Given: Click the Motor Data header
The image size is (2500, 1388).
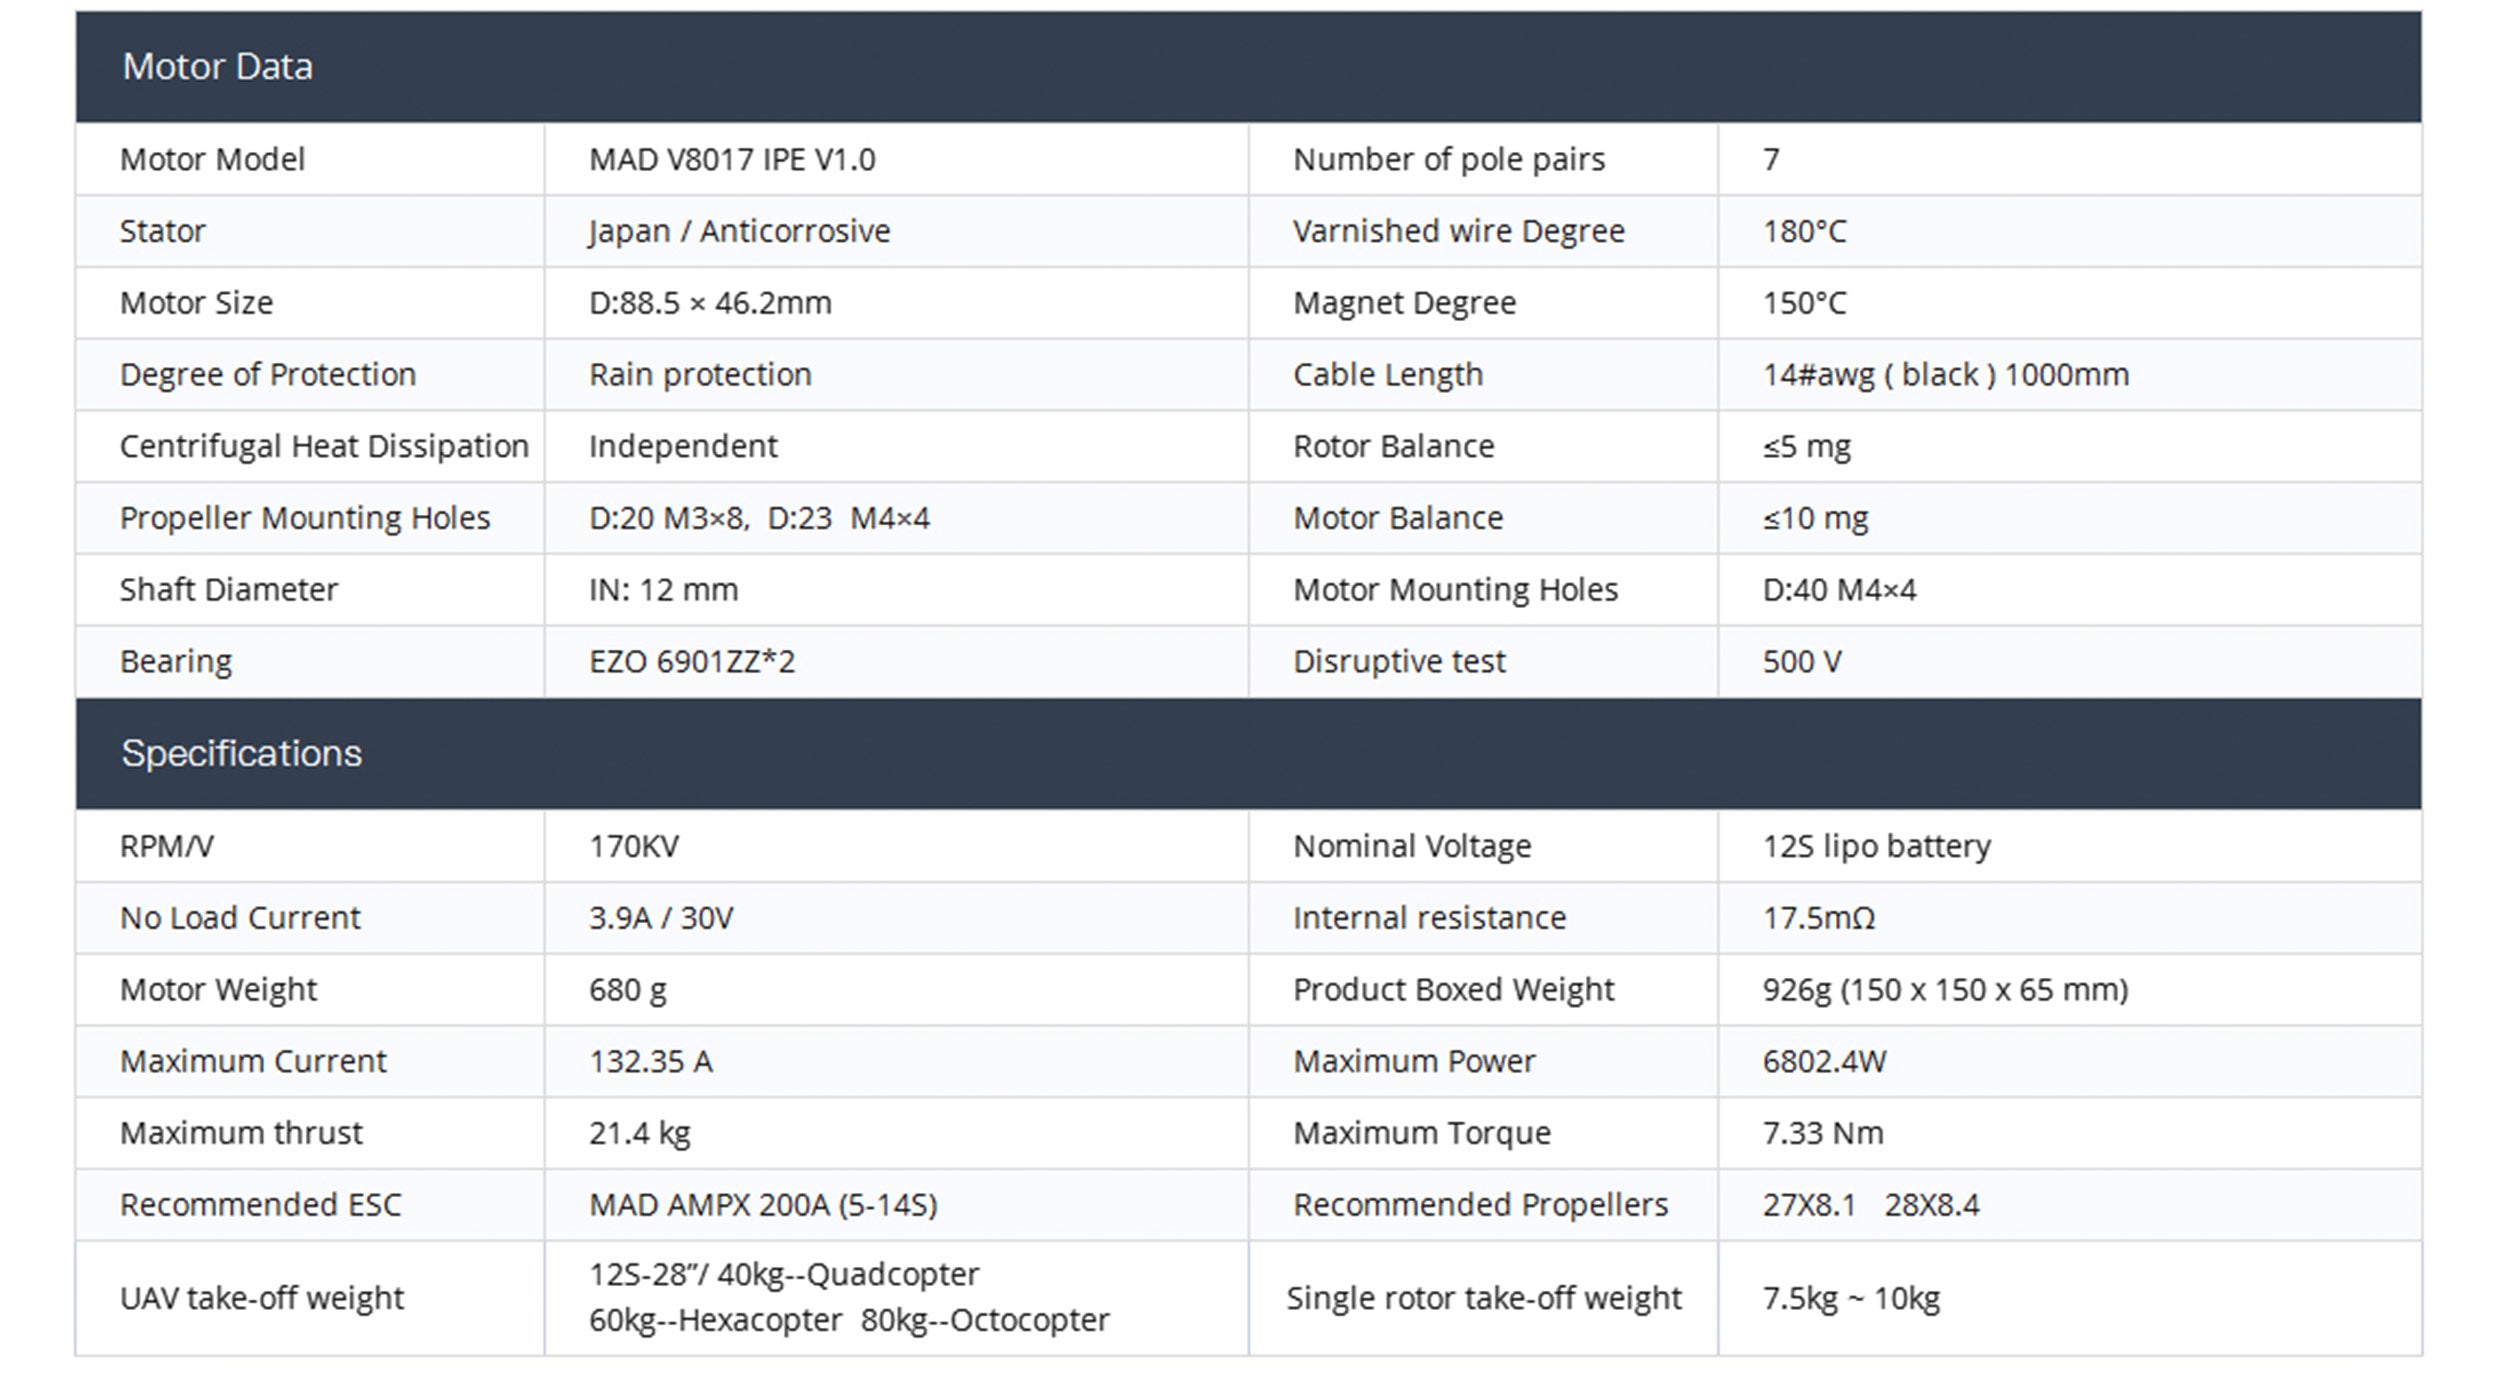Looking at the screenshot, I should tap(217, 67).
